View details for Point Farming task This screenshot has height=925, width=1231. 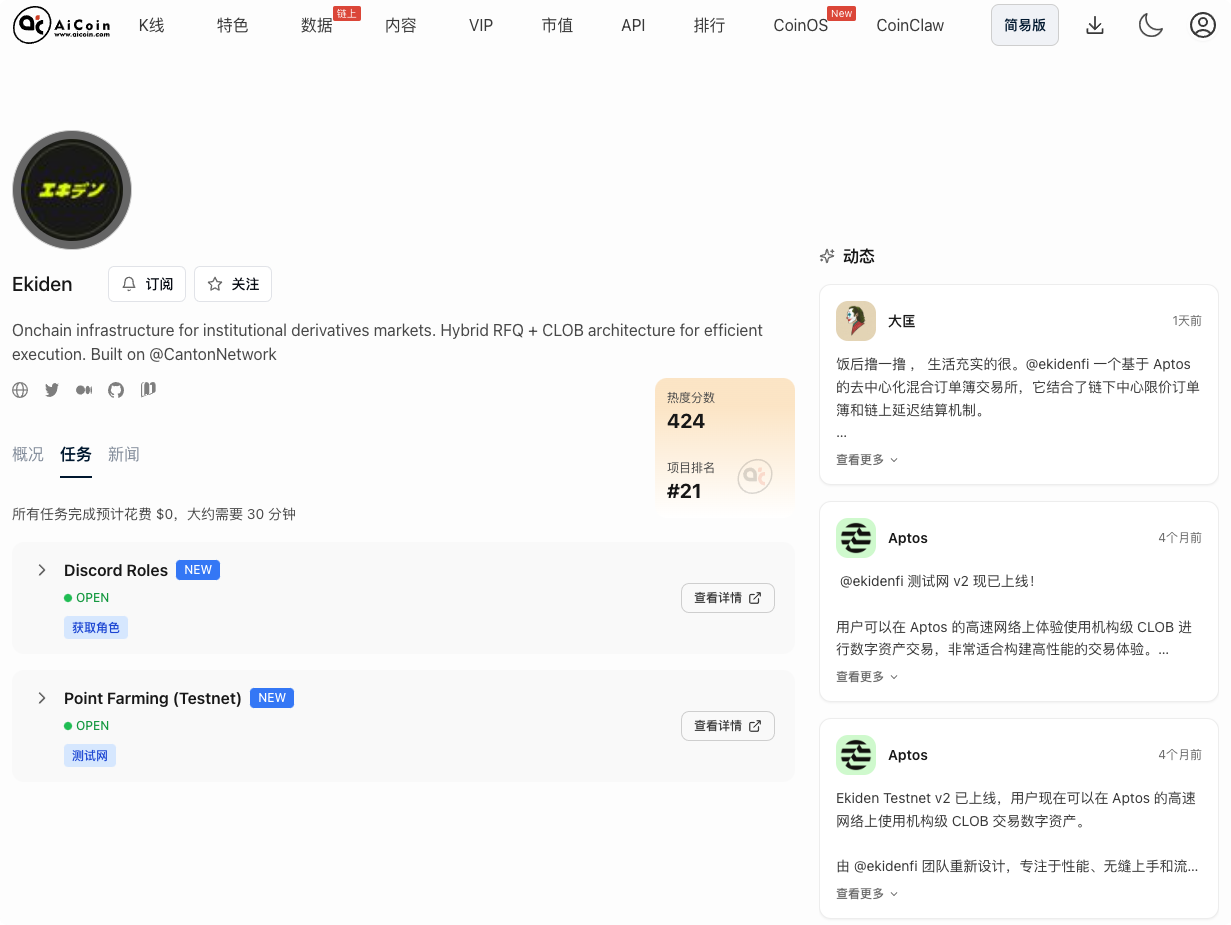click(x=728, y=726)
